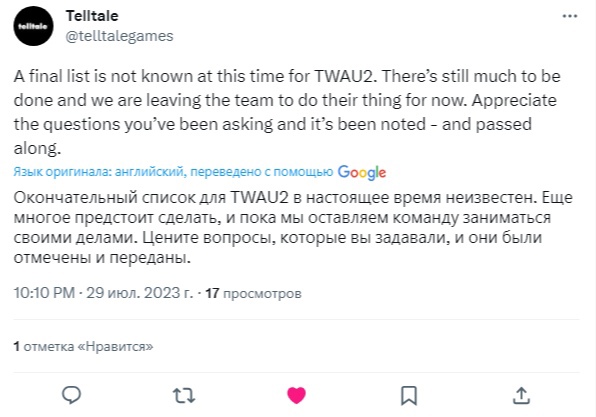
Task: Open the three-dot more options menu
Action: pyautogui.click(x=570, y=16)
